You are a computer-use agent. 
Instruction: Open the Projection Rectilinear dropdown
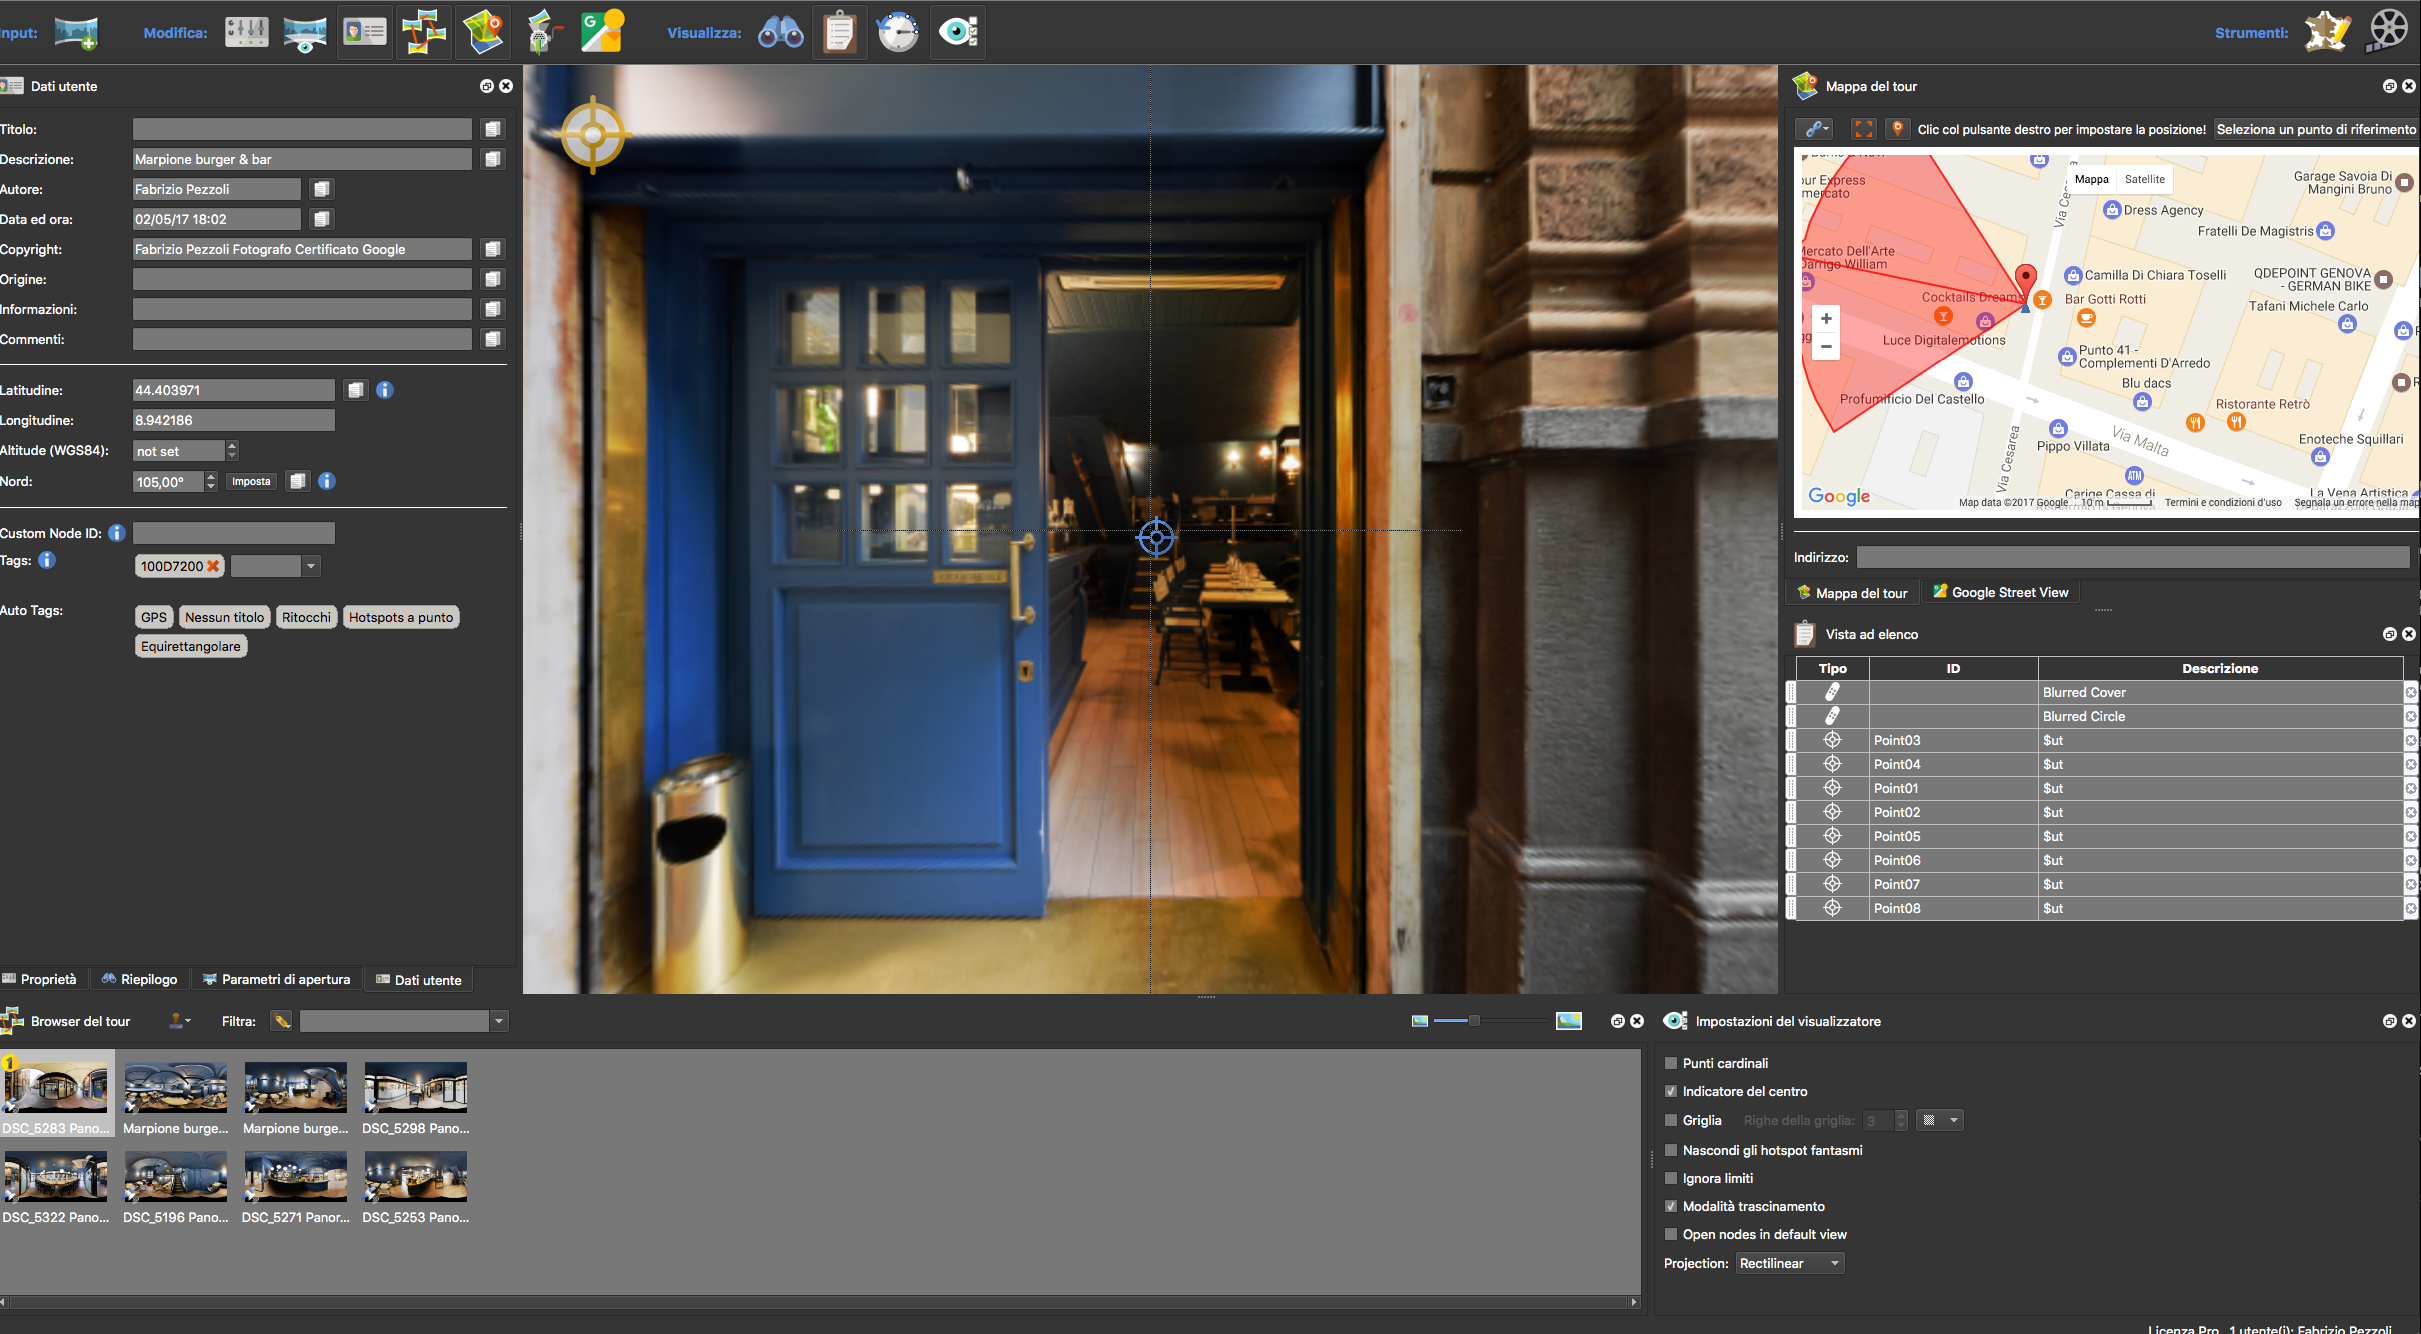coord(1790,1263)
